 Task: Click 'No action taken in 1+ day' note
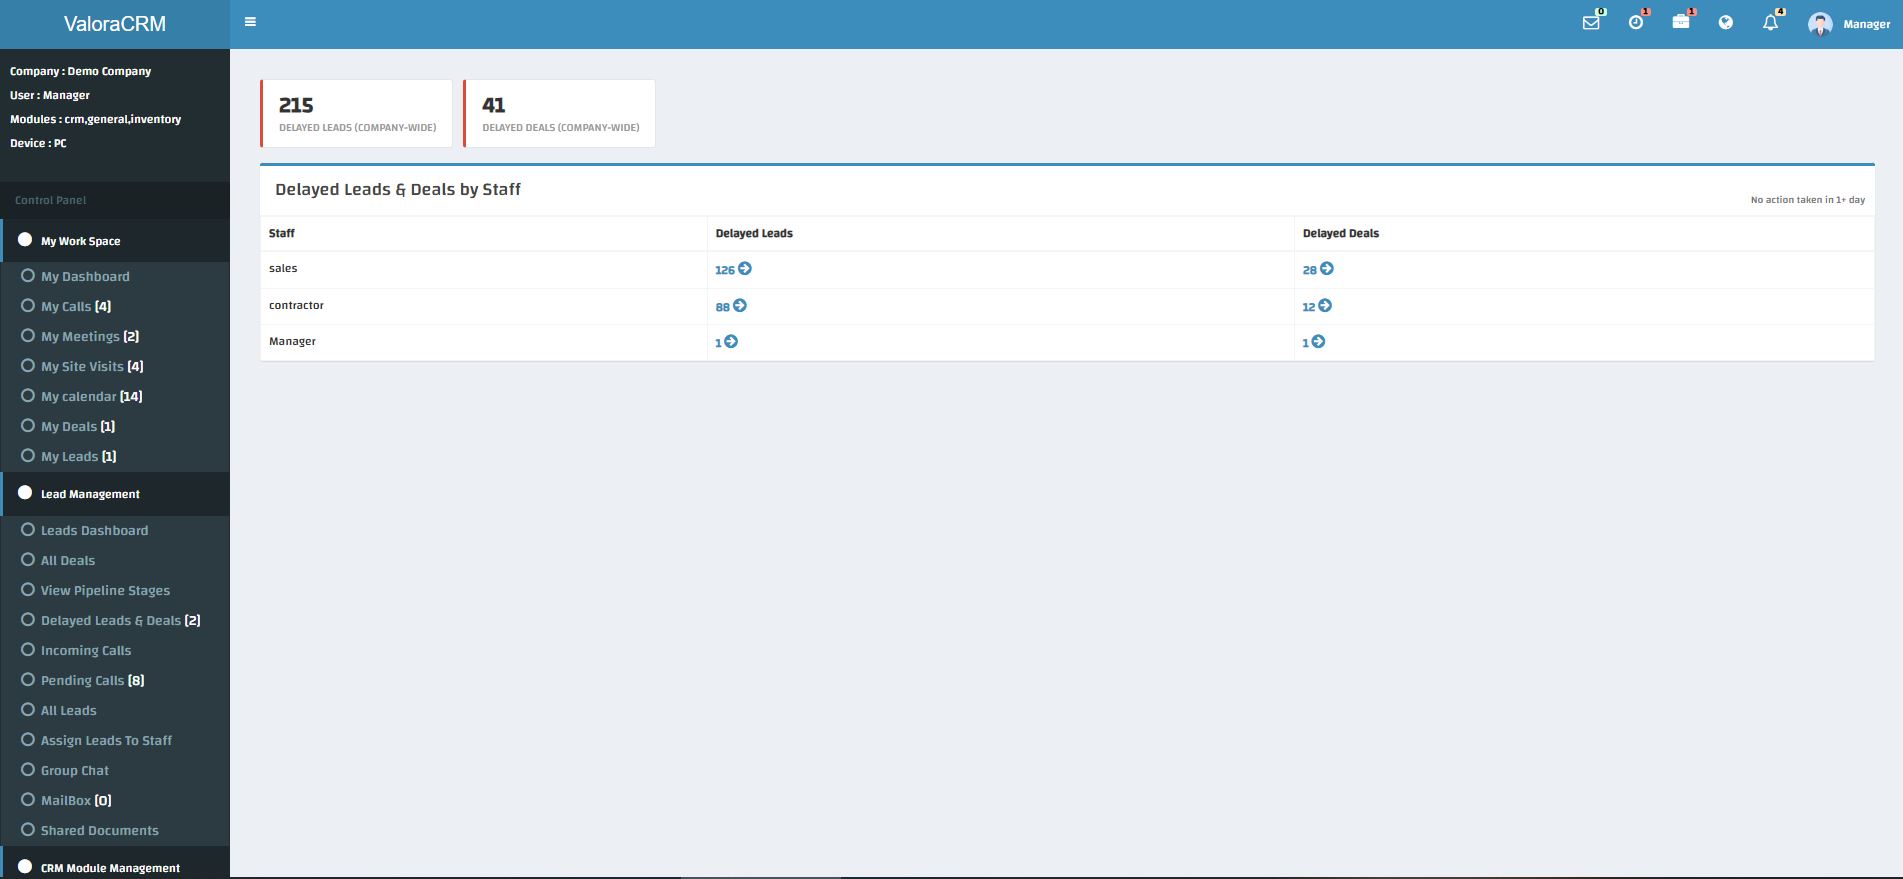(x=1807, y=200)
